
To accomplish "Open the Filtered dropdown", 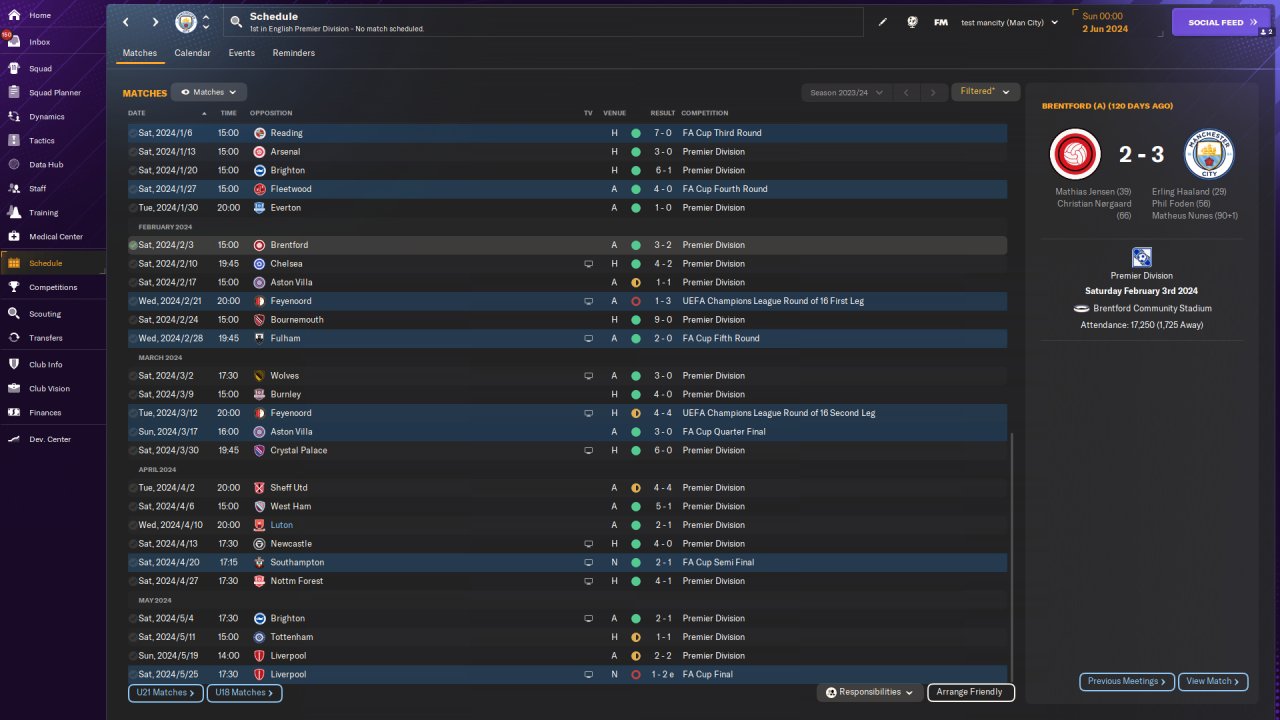I will (985, 92).
